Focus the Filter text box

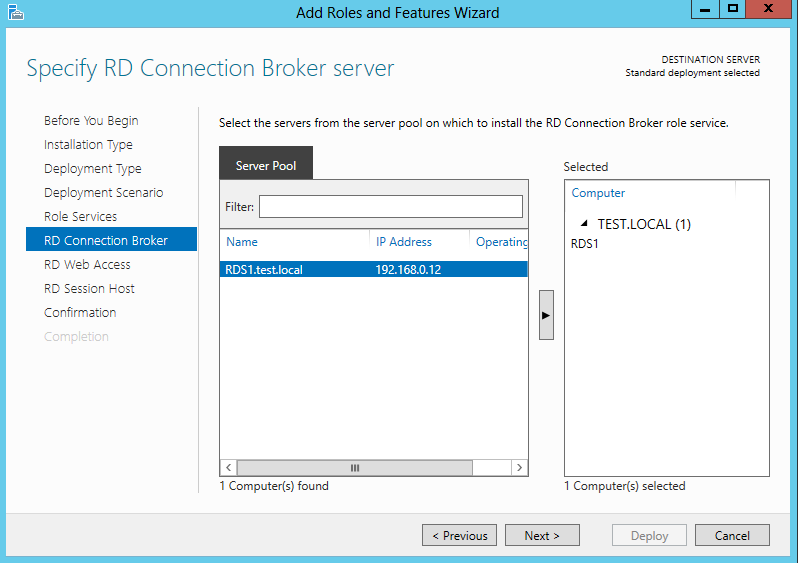pos(391,206)
